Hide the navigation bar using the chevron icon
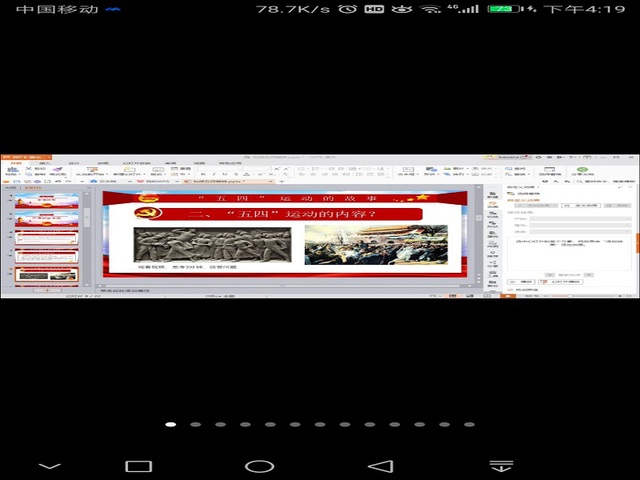Image resolution: width=640 pixels, height=480 pixels. [49, 466]
